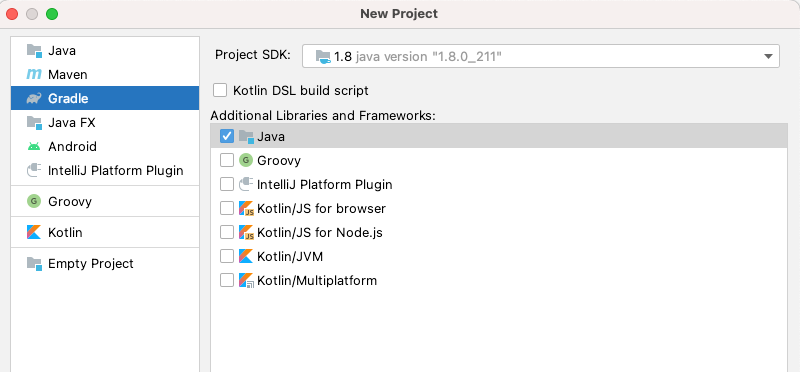Open the Project SDK dropdown arrow
Image resolution: width=800 pixels, height=372 pixels.
[x=768, y=57]
